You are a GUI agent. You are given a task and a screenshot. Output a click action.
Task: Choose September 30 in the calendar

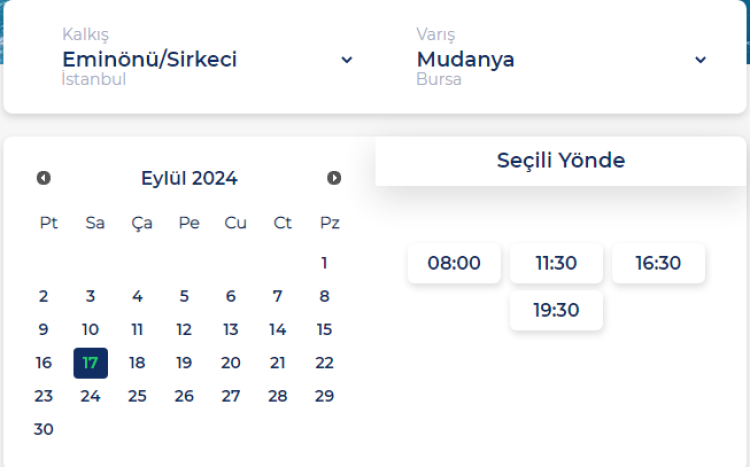(43, 429)
